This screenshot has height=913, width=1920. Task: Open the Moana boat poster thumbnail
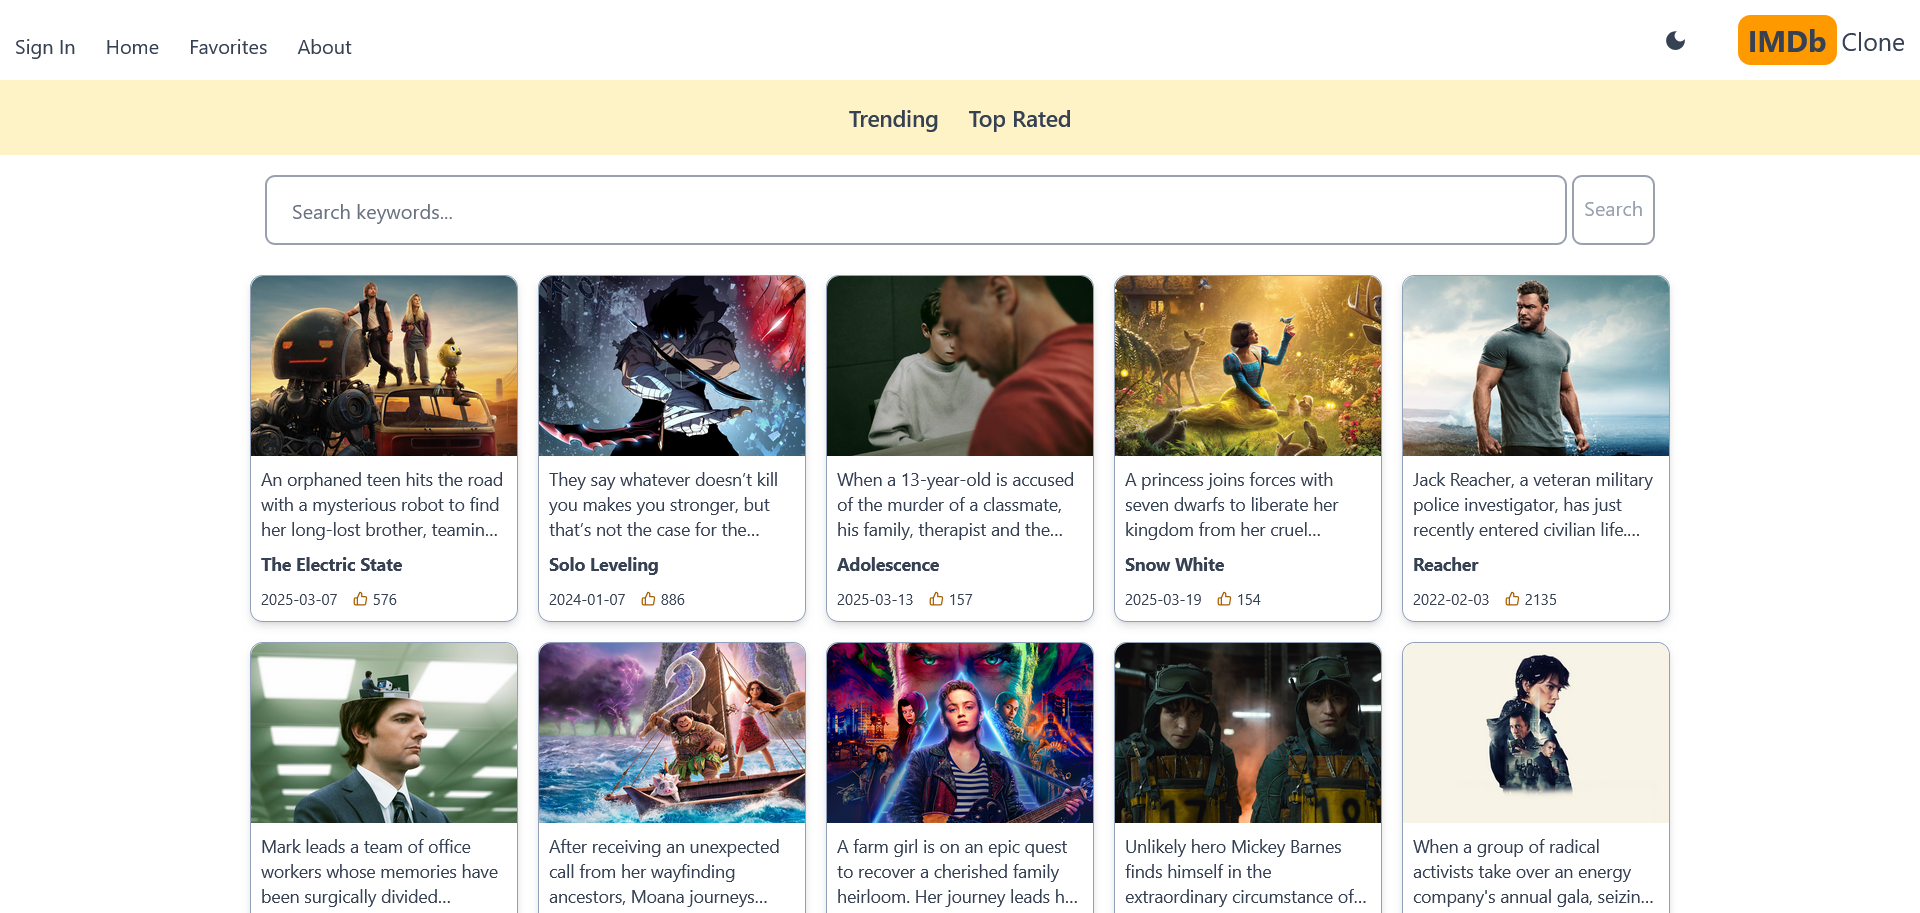pos(672,733)
